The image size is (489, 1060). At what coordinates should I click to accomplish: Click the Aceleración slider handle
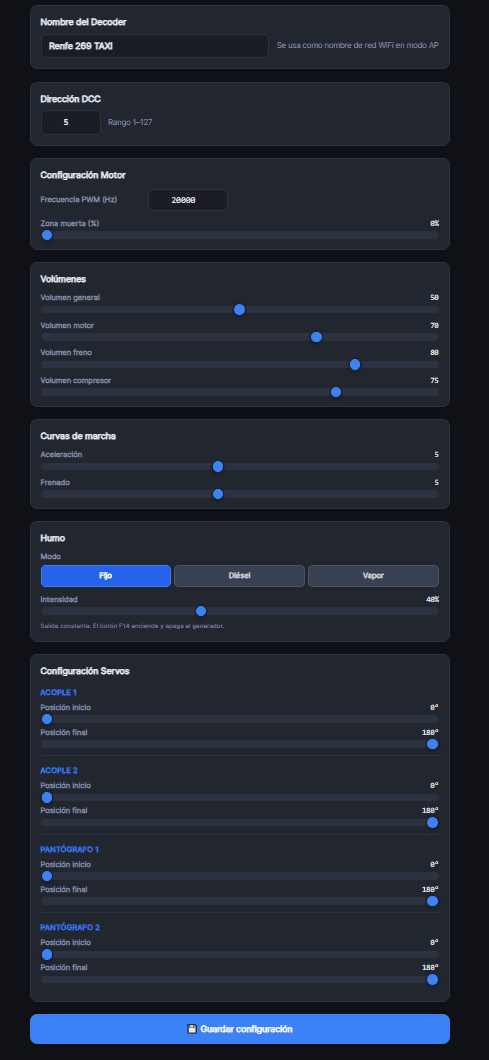tap(218, 466)
